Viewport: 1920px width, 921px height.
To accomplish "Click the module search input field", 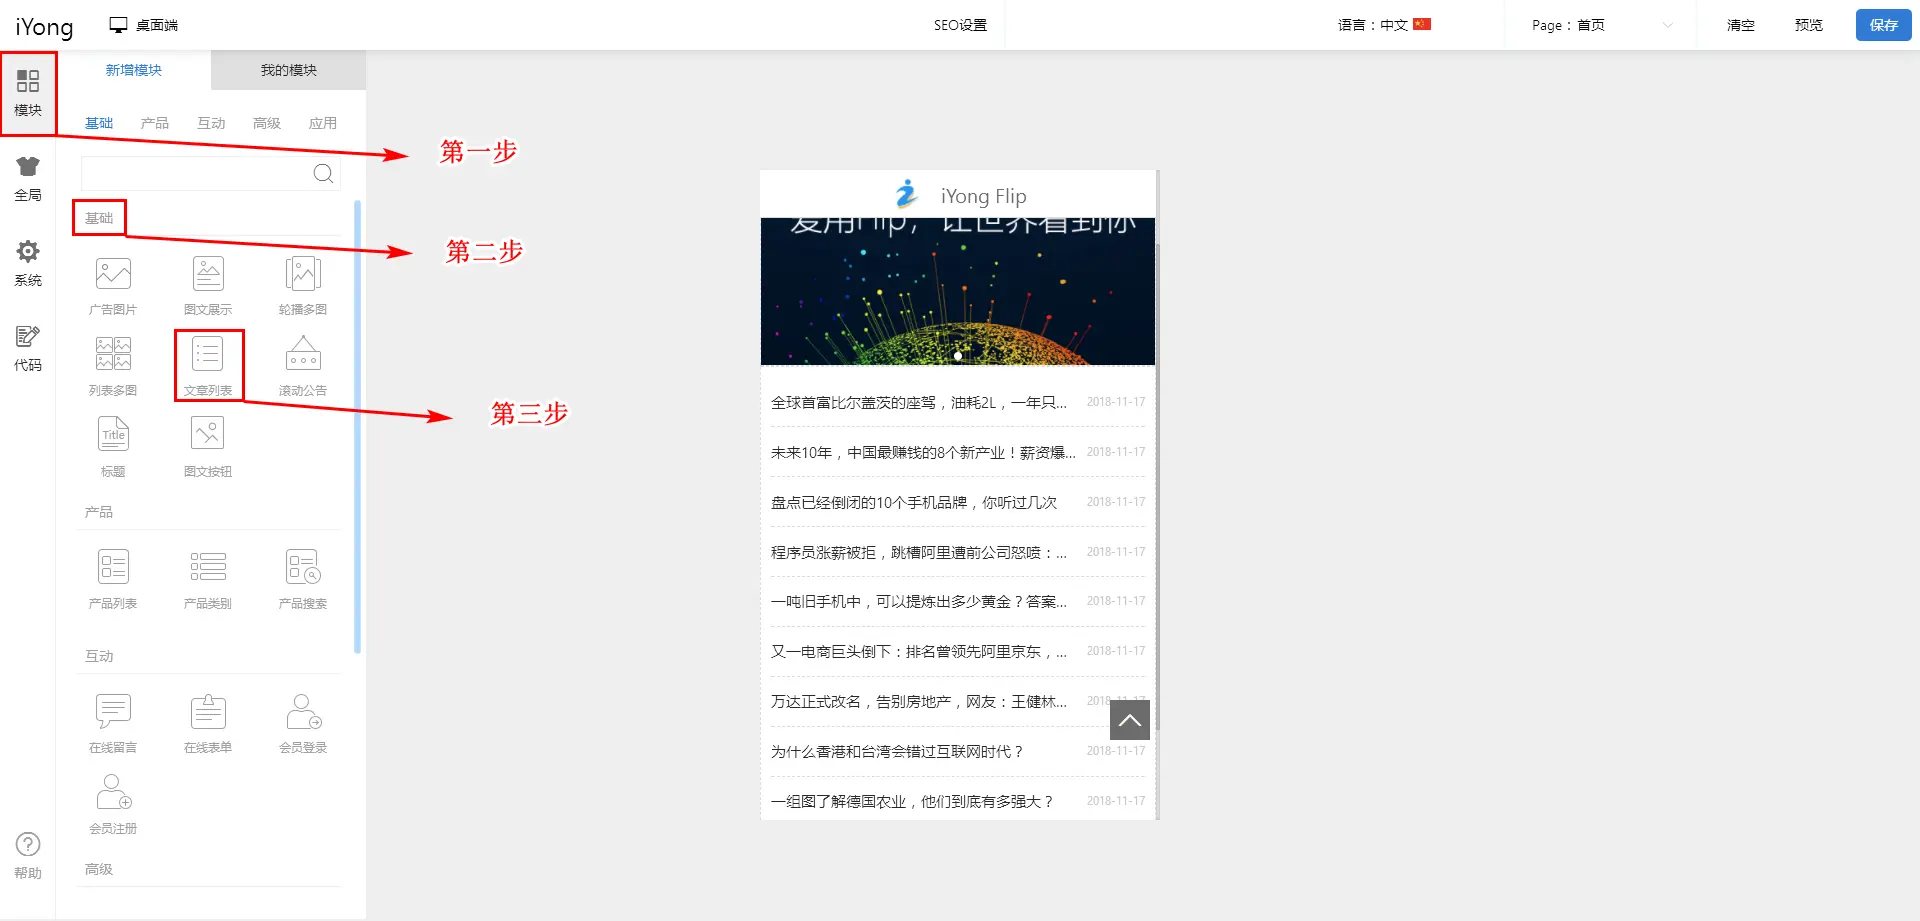I will pyautogui.click(x=196, y=174).
